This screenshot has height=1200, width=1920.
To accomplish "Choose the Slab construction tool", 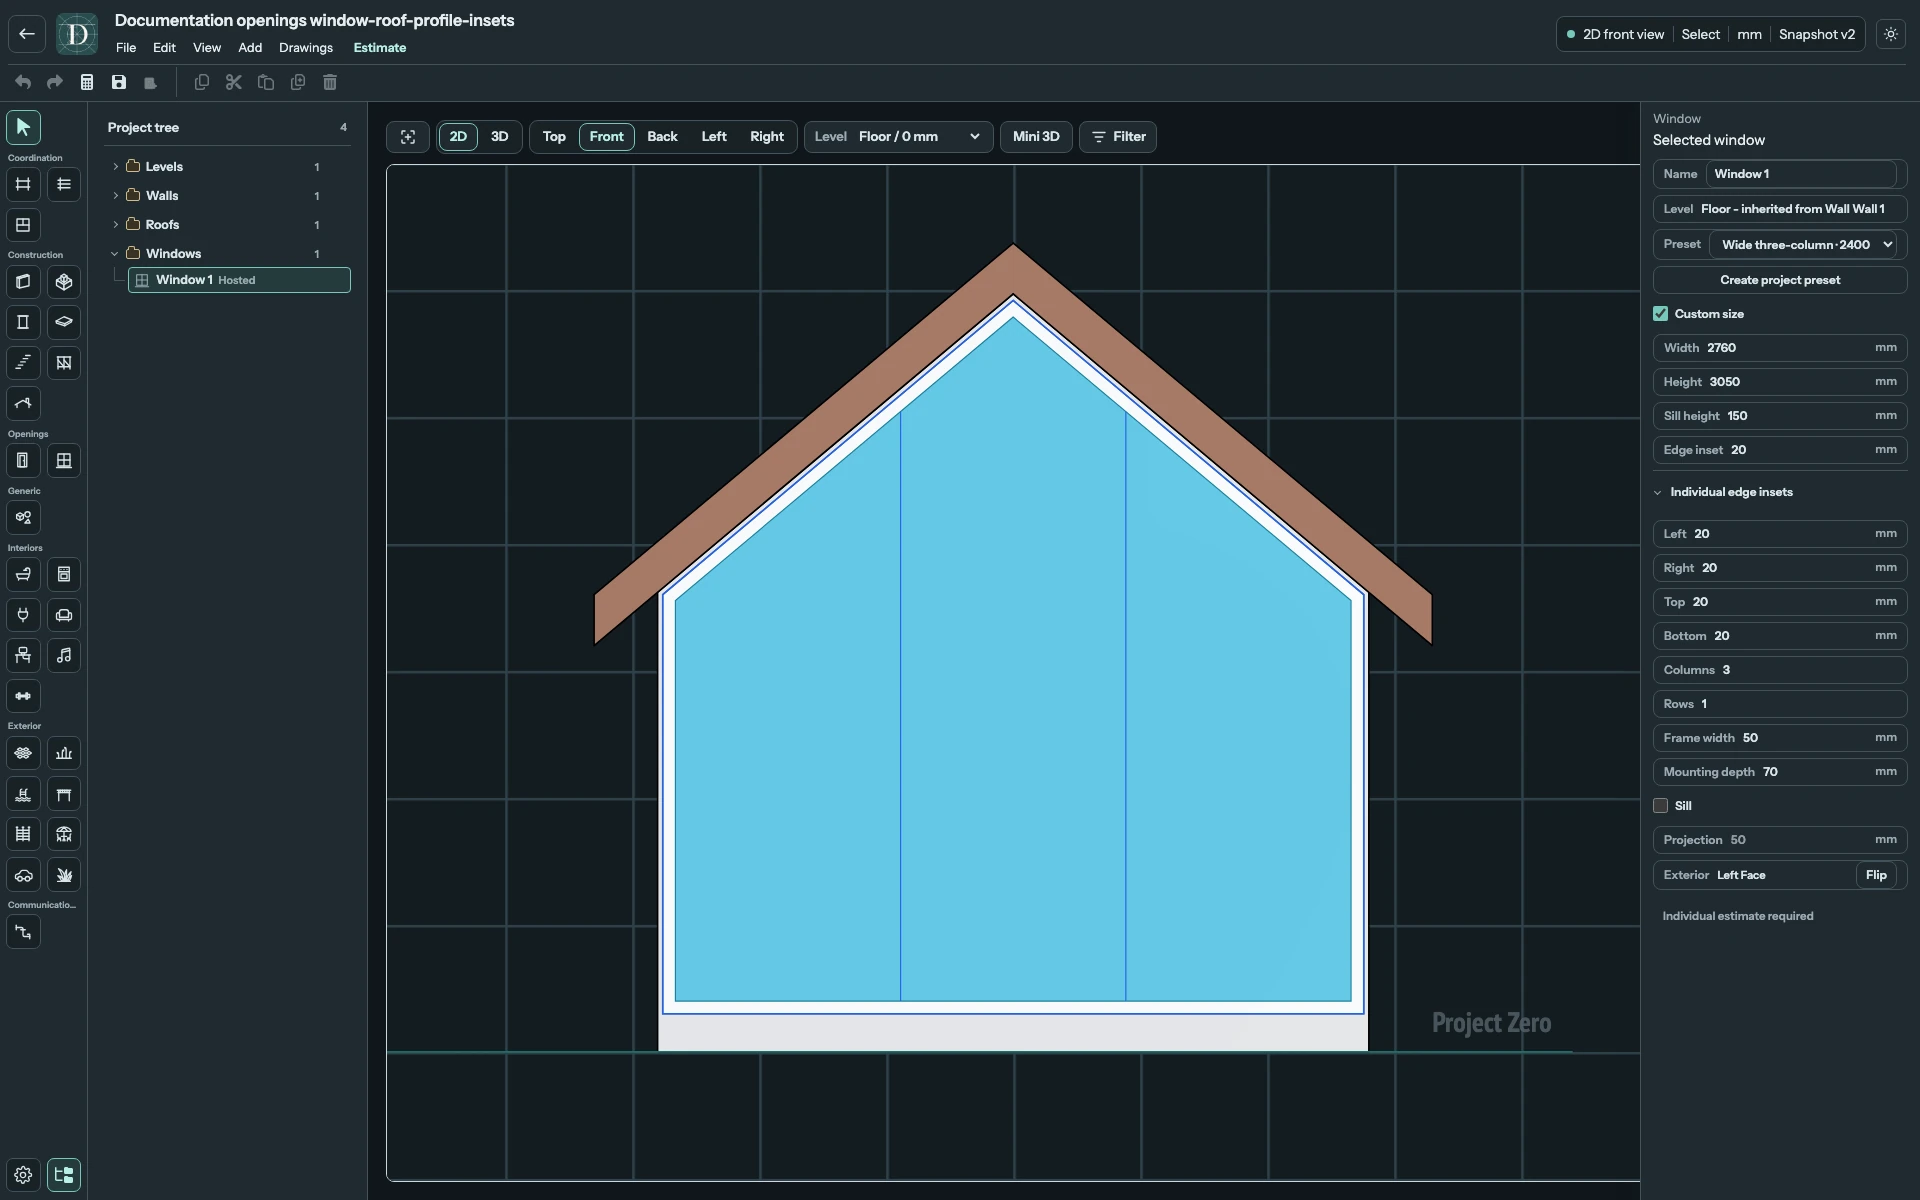I will tap(64, 322).
